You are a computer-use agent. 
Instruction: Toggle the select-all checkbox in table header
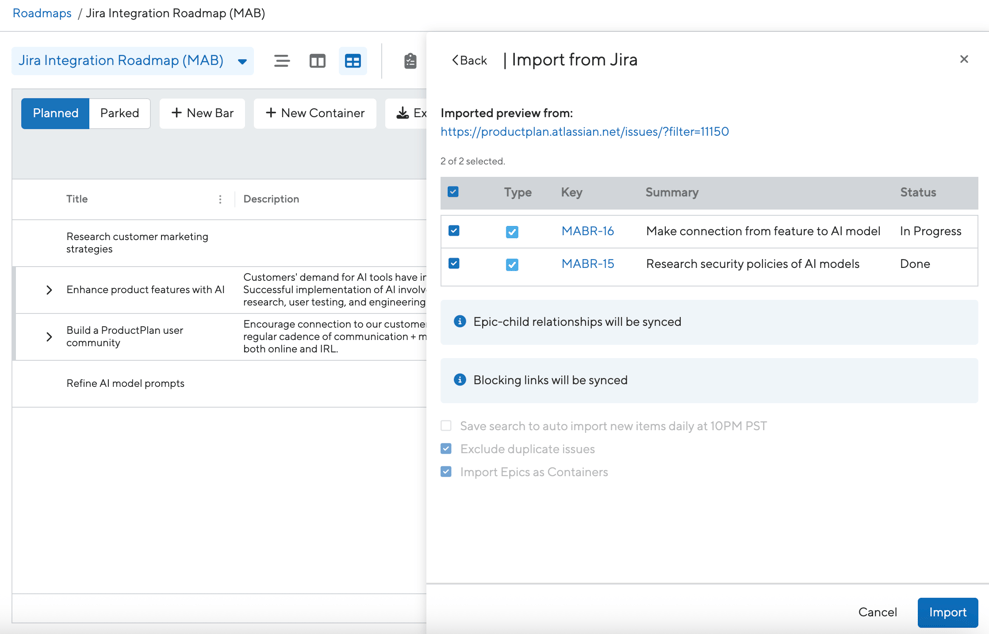point(453,192)
